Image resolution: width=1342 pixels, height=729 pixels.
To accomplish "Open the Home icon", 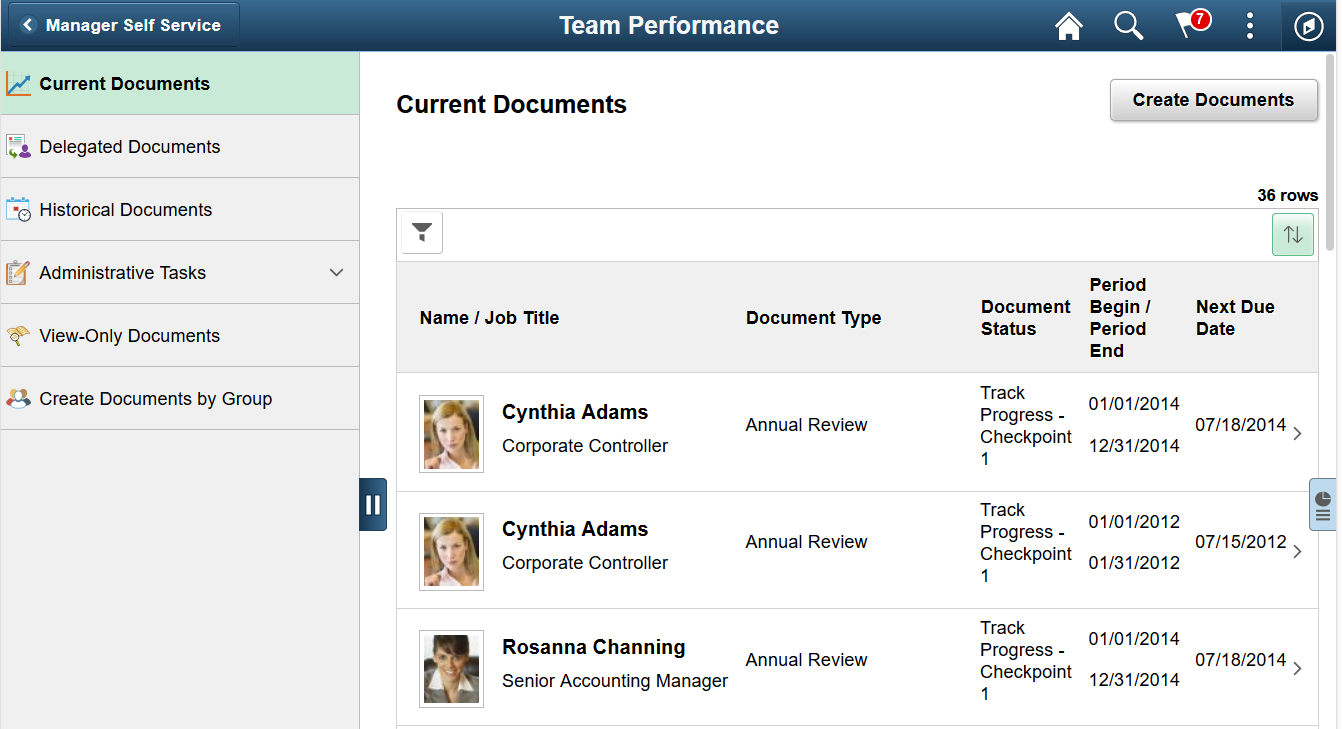I will (1069, 26).
